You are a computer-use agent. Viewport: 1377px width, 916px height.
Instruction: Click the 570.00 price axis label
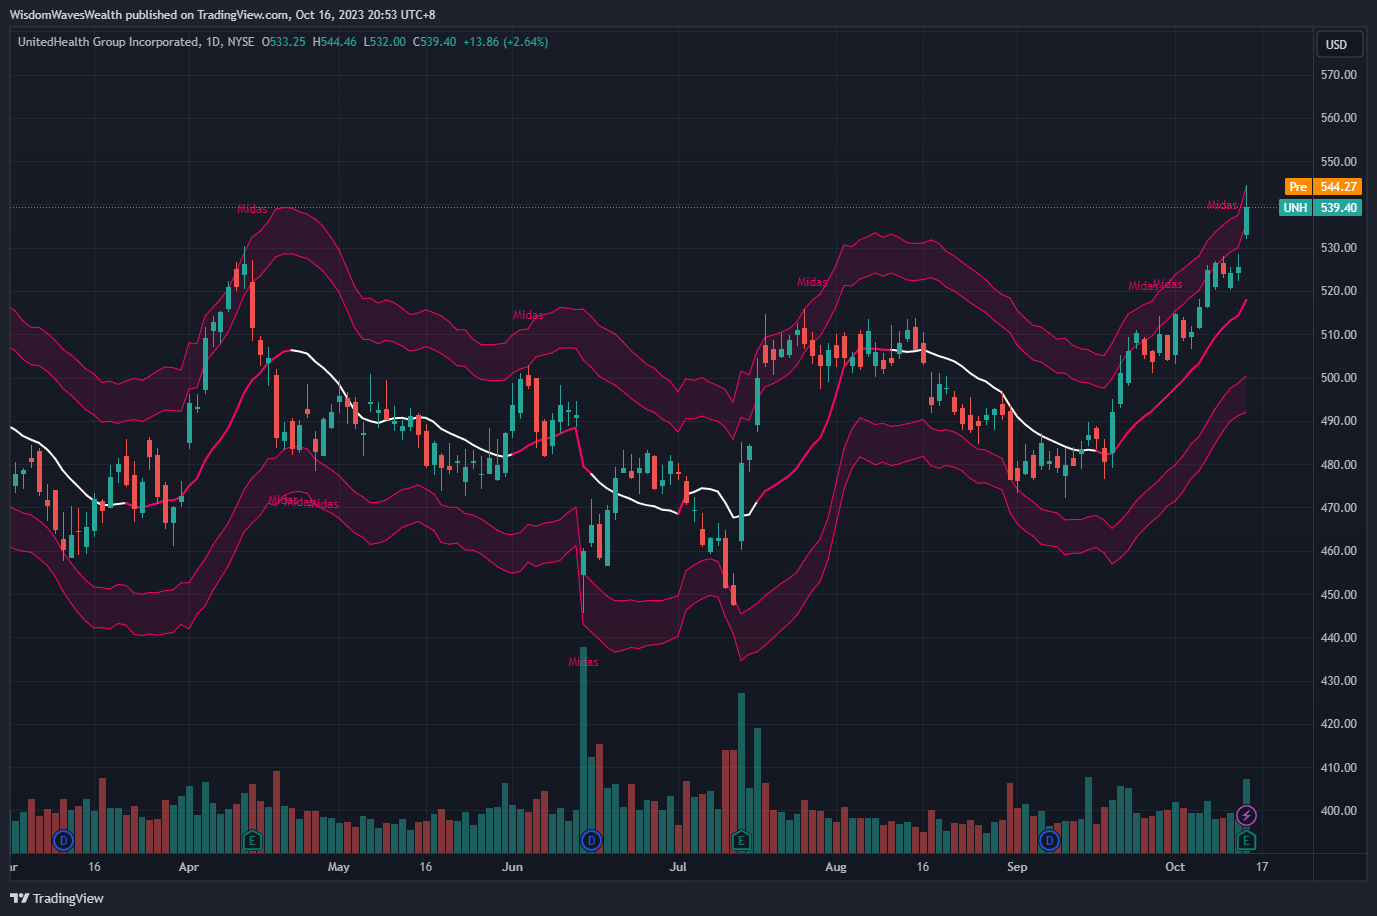point(1338,75)
